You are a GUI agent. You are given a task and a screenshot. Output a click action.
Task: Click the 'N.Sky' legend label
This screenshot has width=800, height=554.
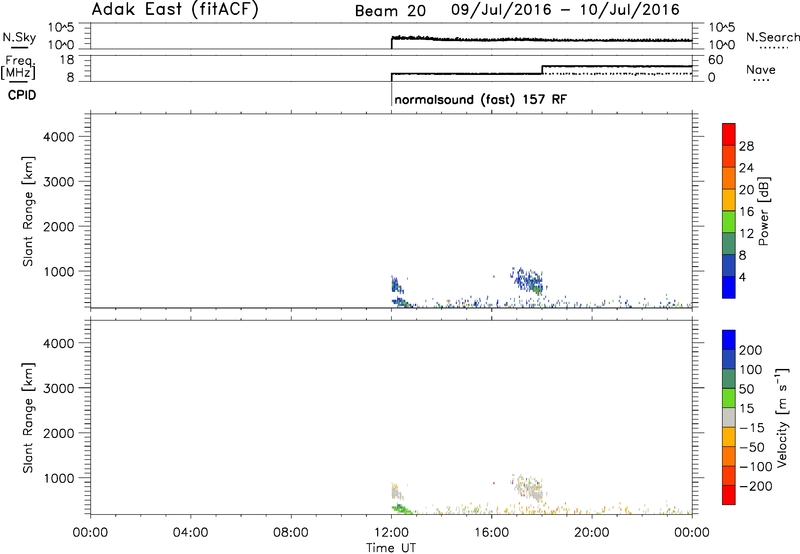click(19, 37)
